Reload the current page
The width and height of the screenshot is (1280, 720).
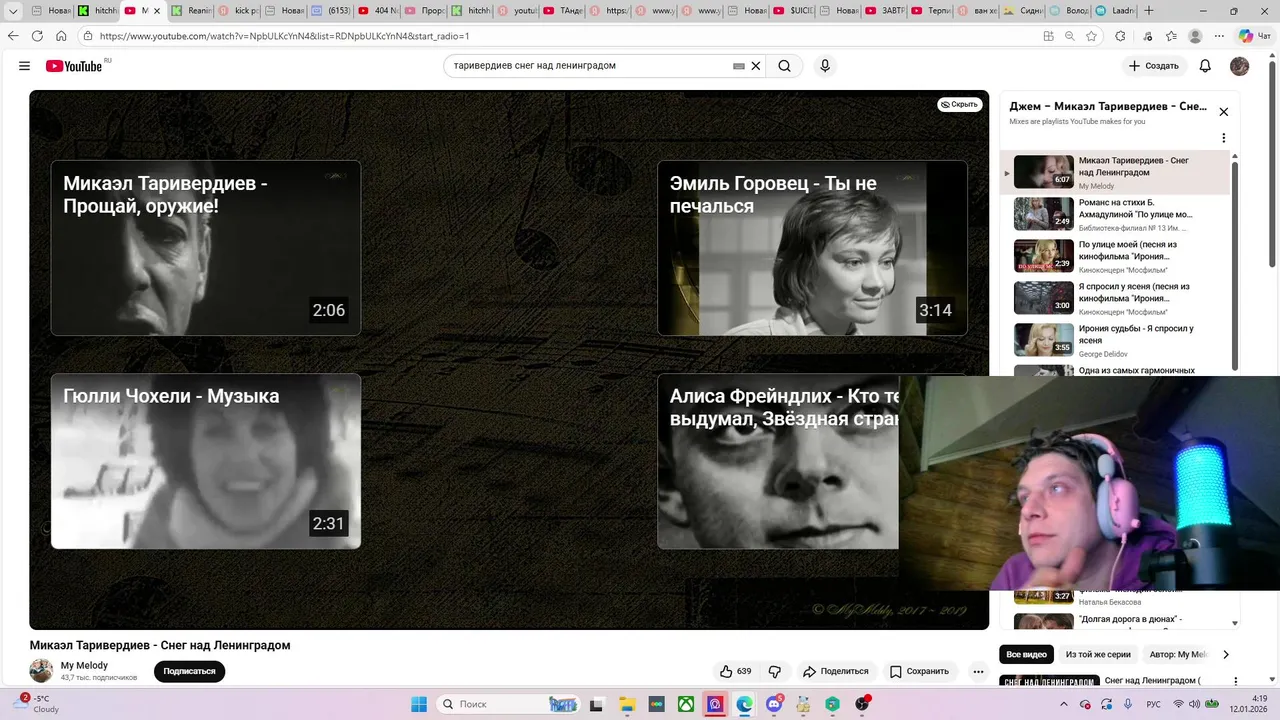37,36
